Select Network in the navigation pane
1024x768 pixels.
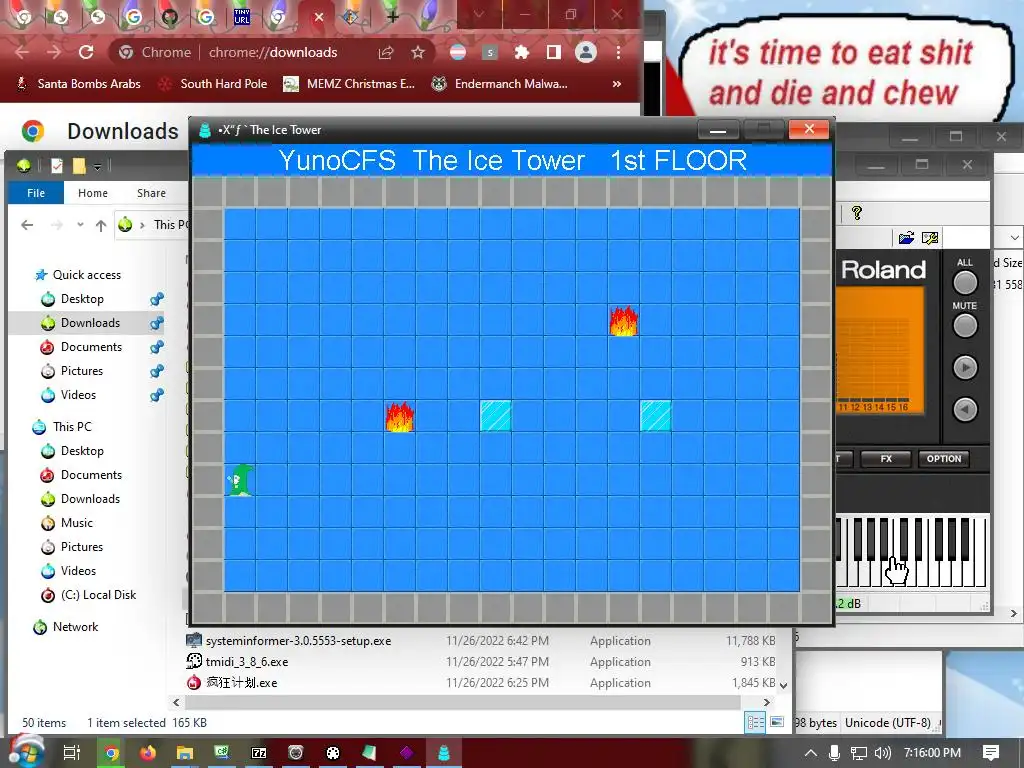75,627
